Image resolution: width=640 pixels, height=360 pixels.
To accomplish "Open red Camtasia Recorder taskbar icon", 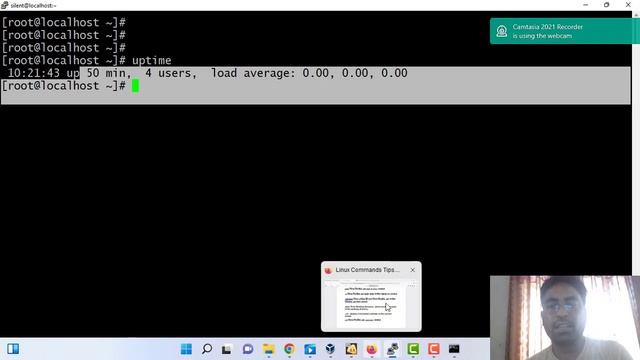I will click(x=433, y=349).
